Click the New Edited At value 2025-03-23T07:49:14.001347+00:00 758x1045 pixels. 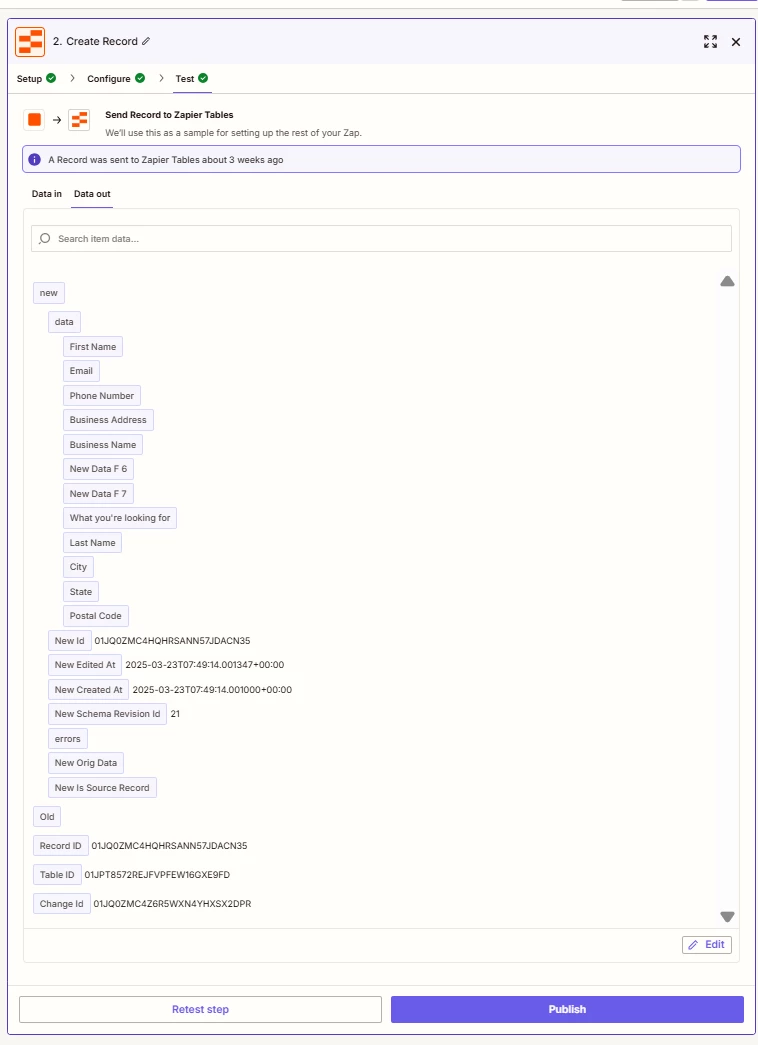(205, 664)
